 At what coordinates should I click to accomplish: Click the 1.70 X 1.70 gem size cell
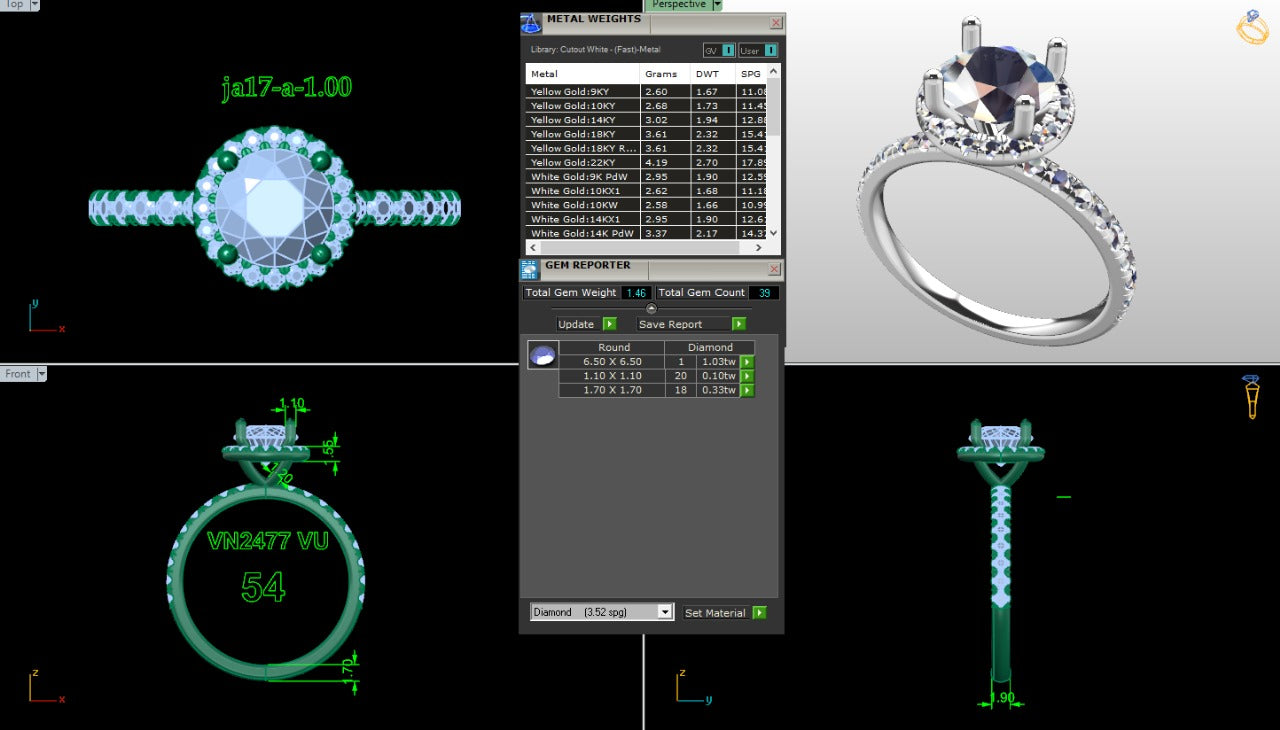click(612, 390)
